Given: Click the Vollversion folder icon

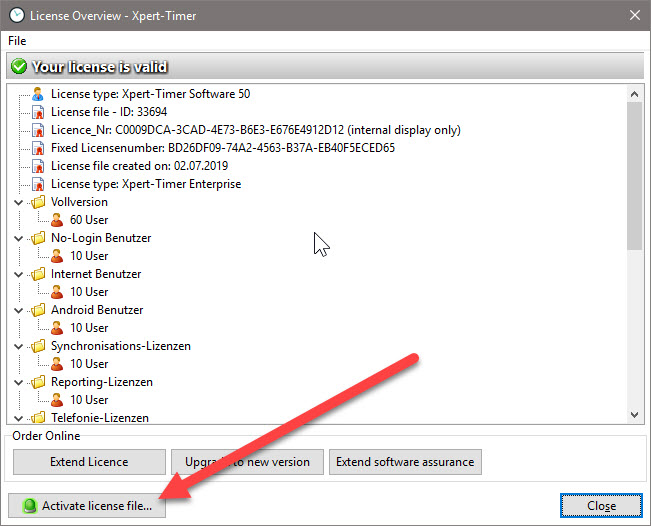Looking at the screenshot, I should 38,202.
